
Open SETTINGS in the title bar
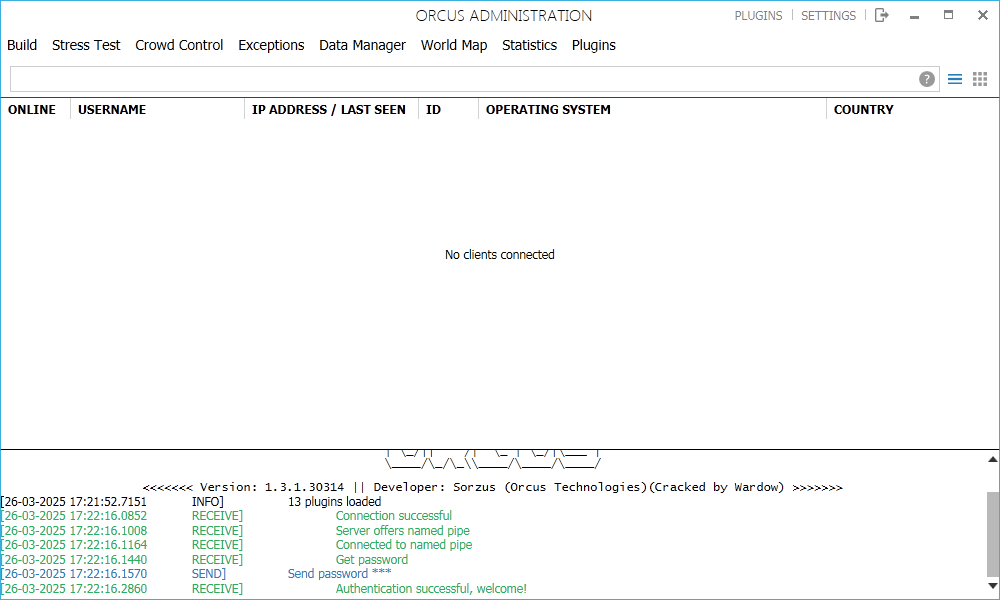(828, 16)
